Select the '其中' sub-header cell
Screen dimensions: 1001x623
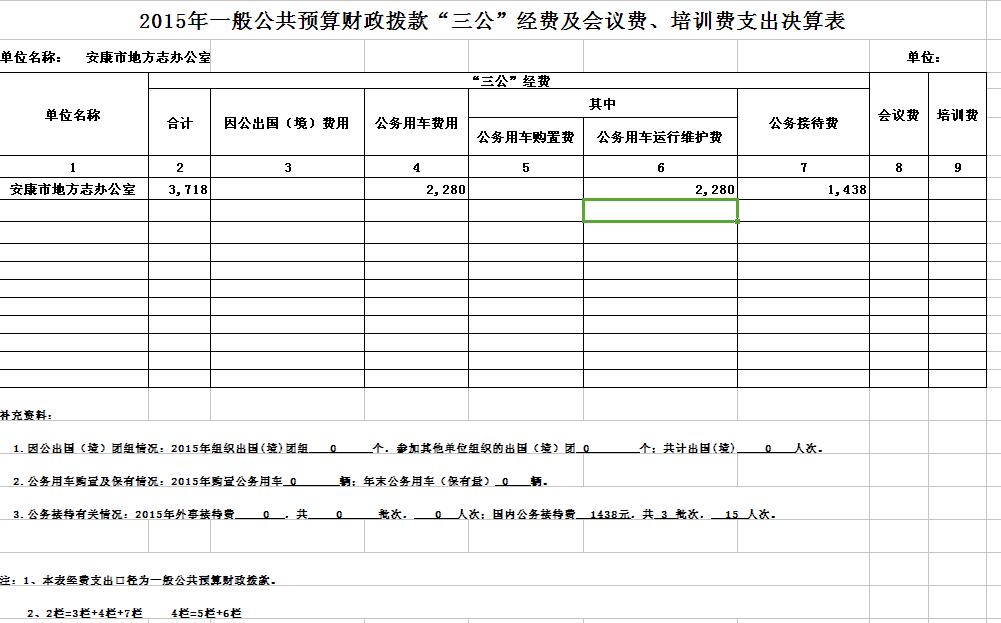[x=603, y=103]
